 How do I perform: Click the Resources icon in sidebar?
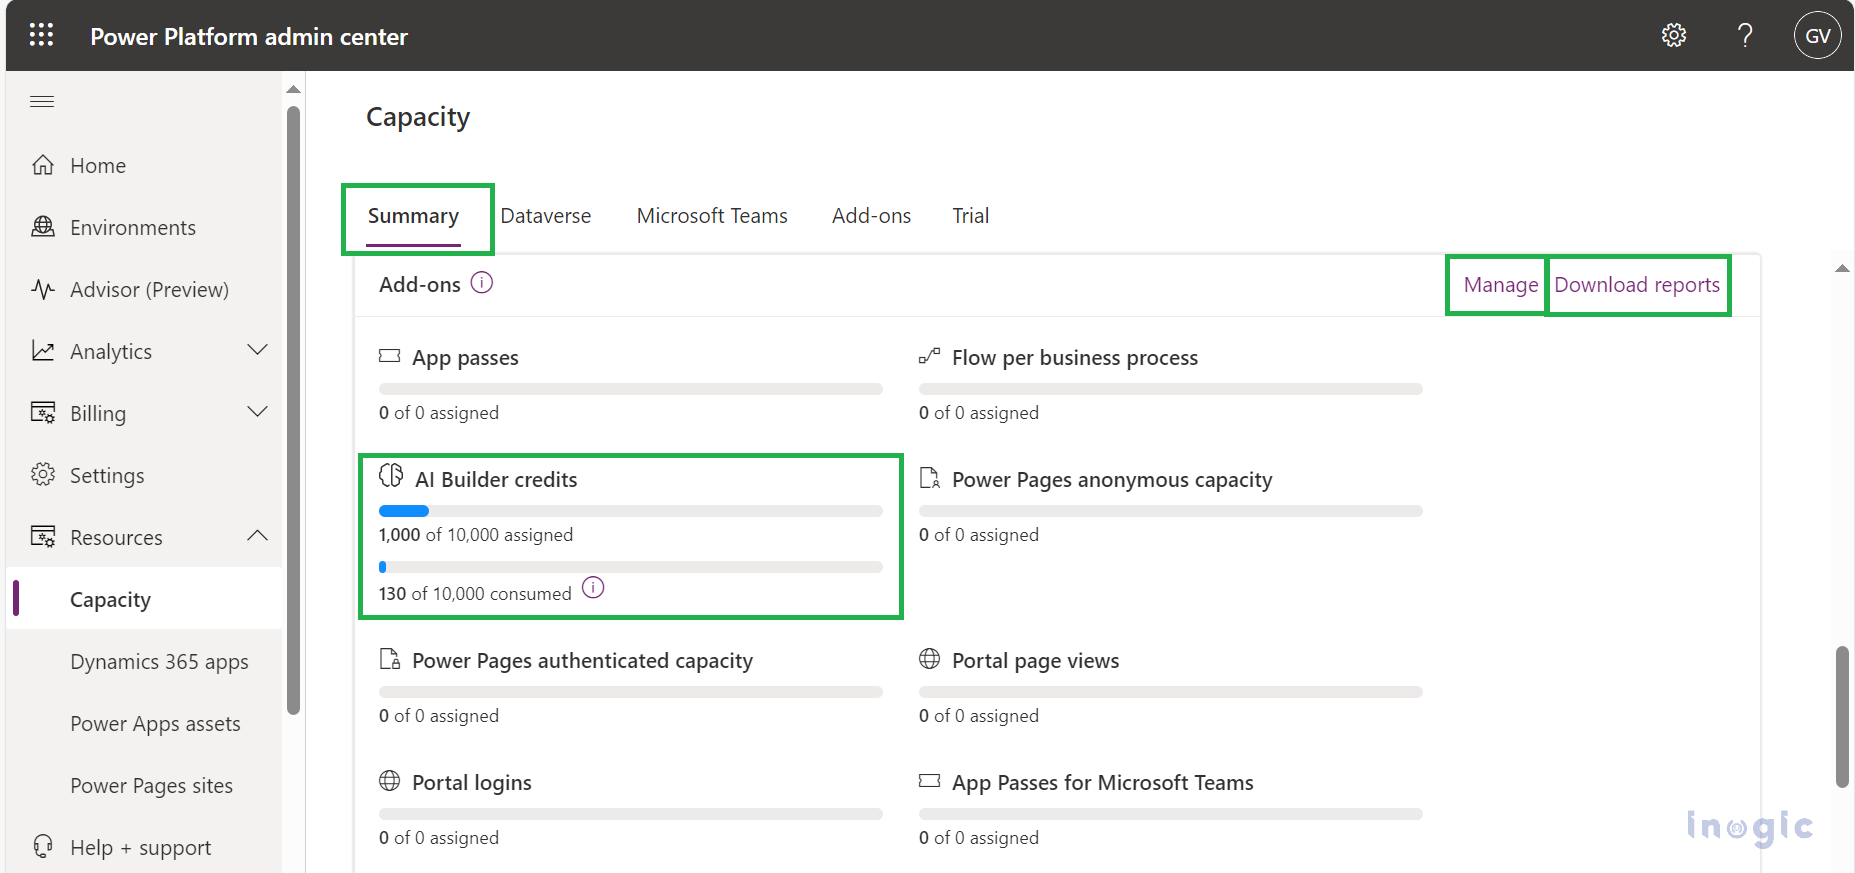click(43, 537)
